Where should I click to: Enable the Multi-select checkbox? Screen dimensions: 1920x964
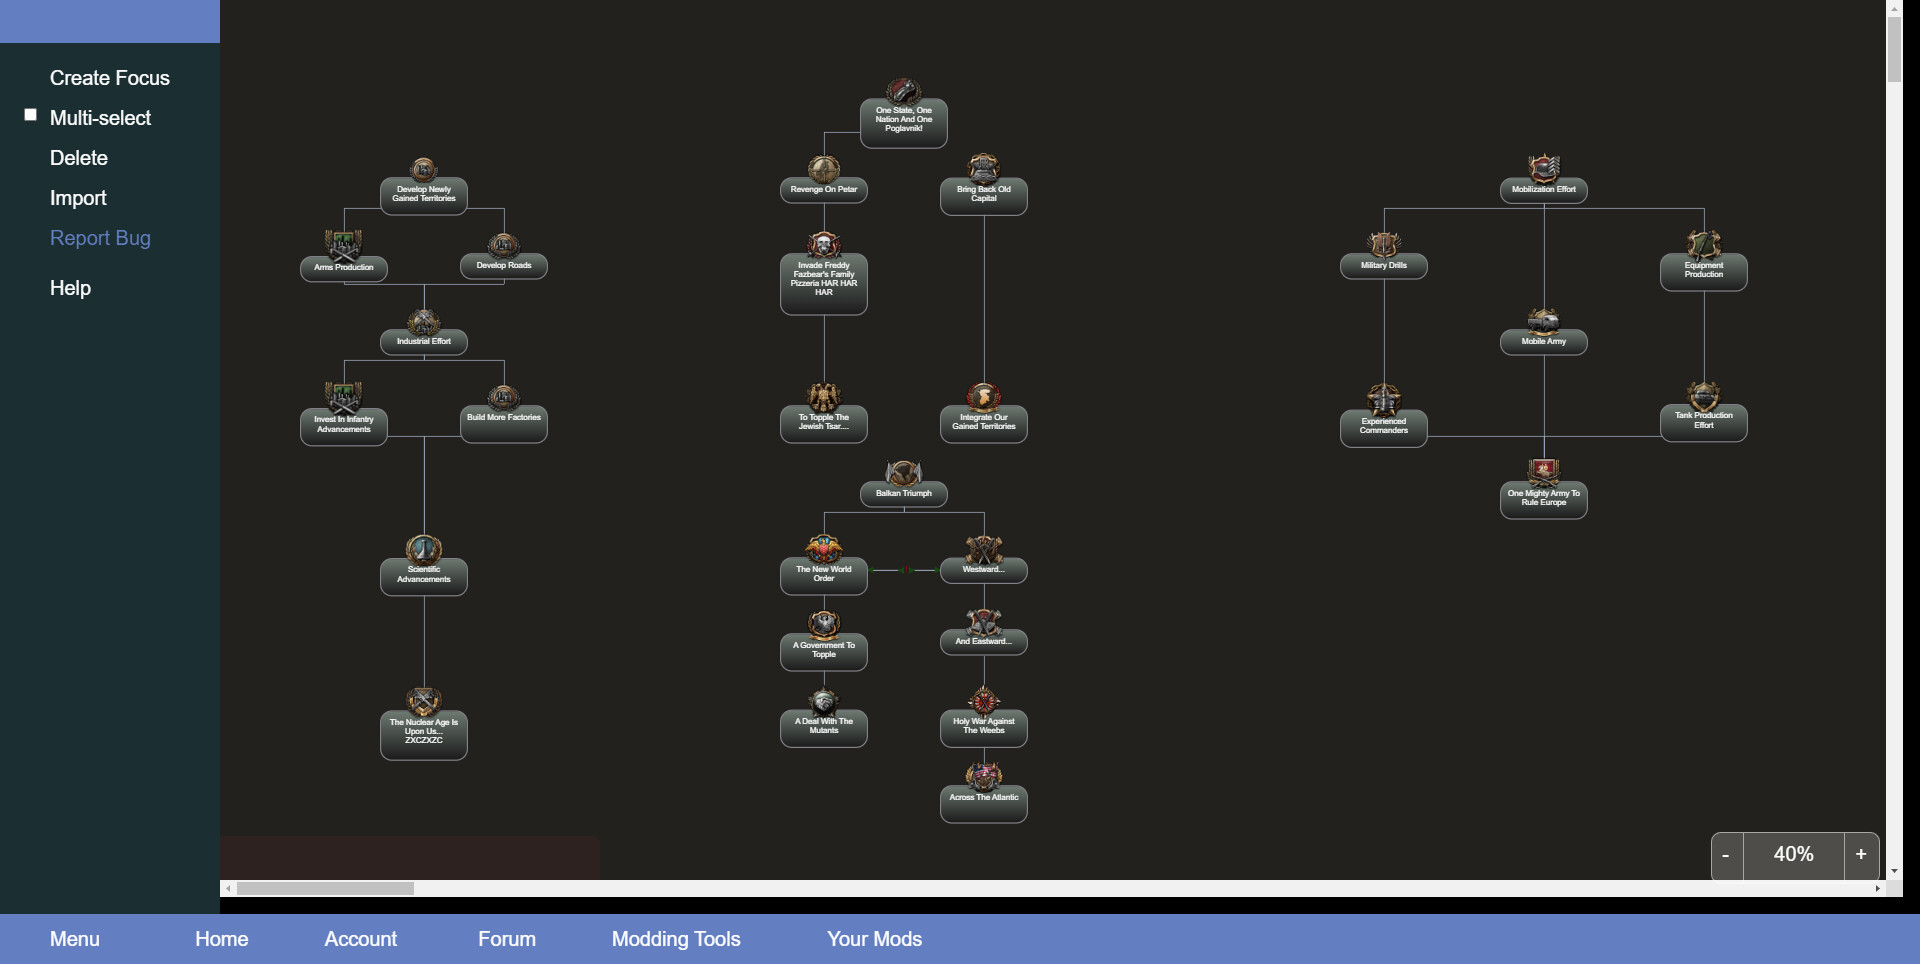(31, 115)
